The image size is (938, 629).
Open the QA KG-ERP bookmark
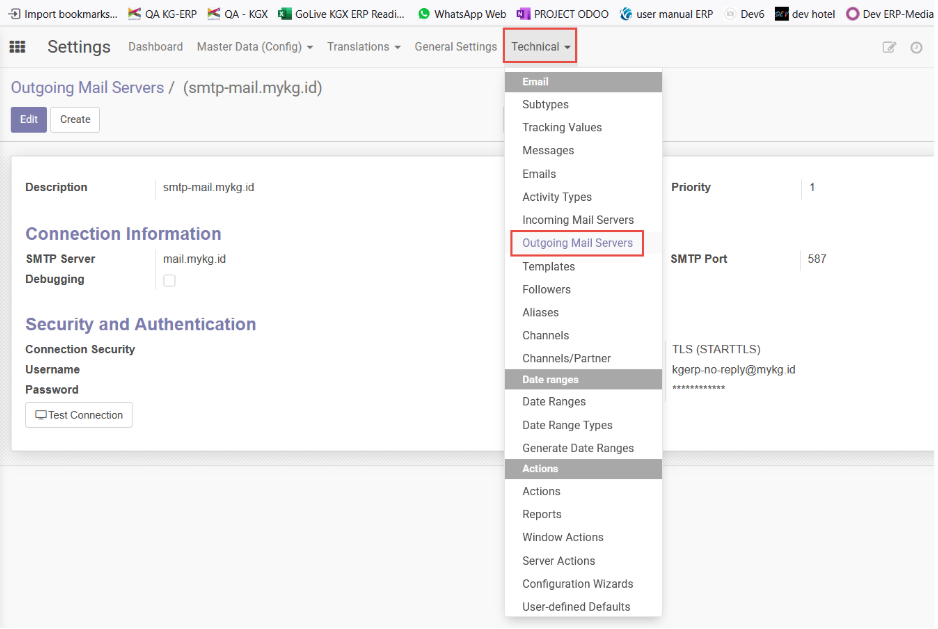163,14
